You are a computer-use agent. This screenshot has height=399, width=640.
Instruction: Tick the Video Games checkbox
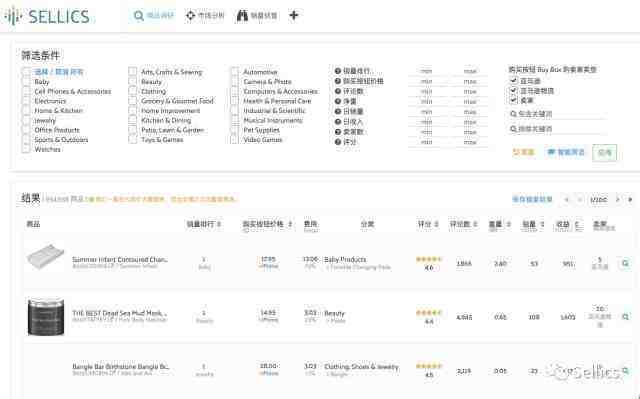[x=234, y=140]
